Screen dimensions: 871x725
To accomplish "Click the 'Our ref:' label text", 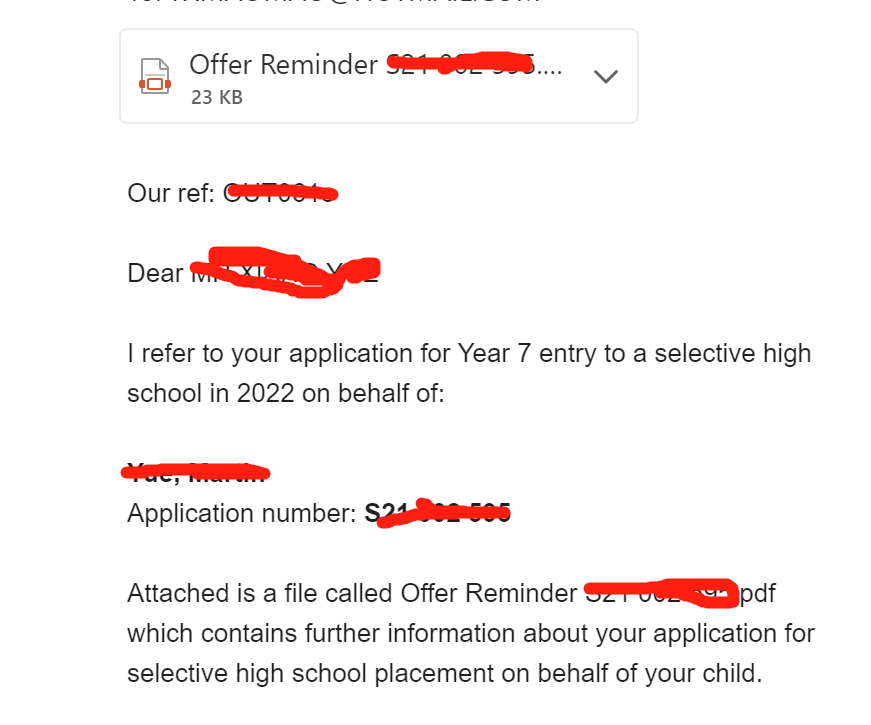I will [171, 193].
